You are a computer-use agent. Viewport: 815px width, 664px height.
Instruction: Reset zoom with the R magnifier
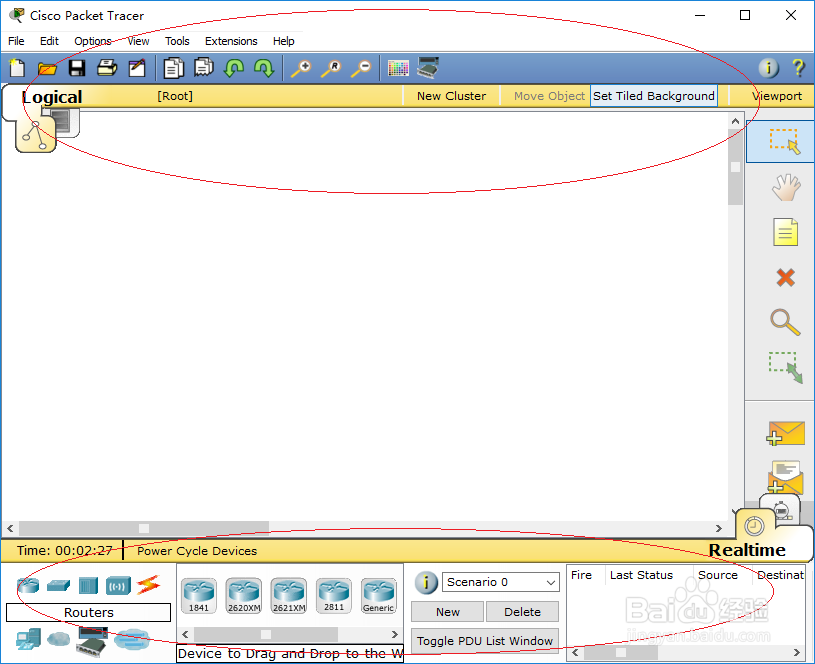[x=331, y=68]
